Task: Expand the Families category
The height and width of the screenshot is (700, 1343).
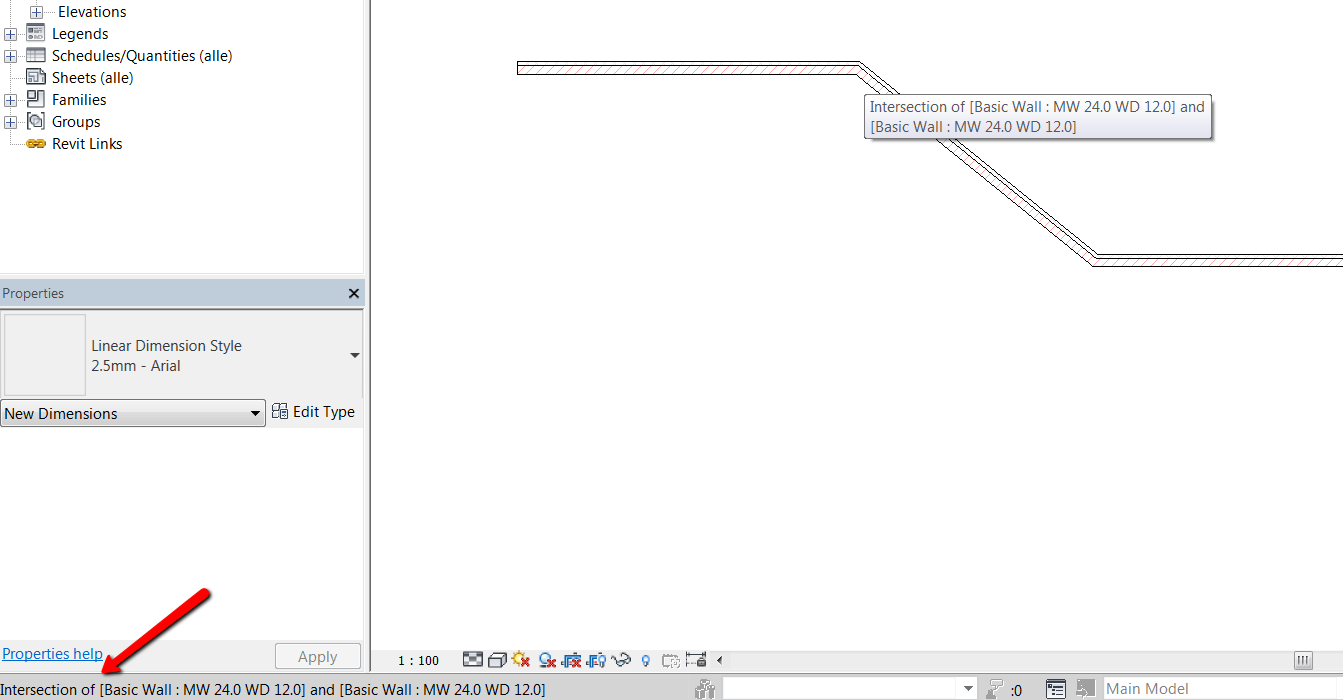Action: point(10,99)
